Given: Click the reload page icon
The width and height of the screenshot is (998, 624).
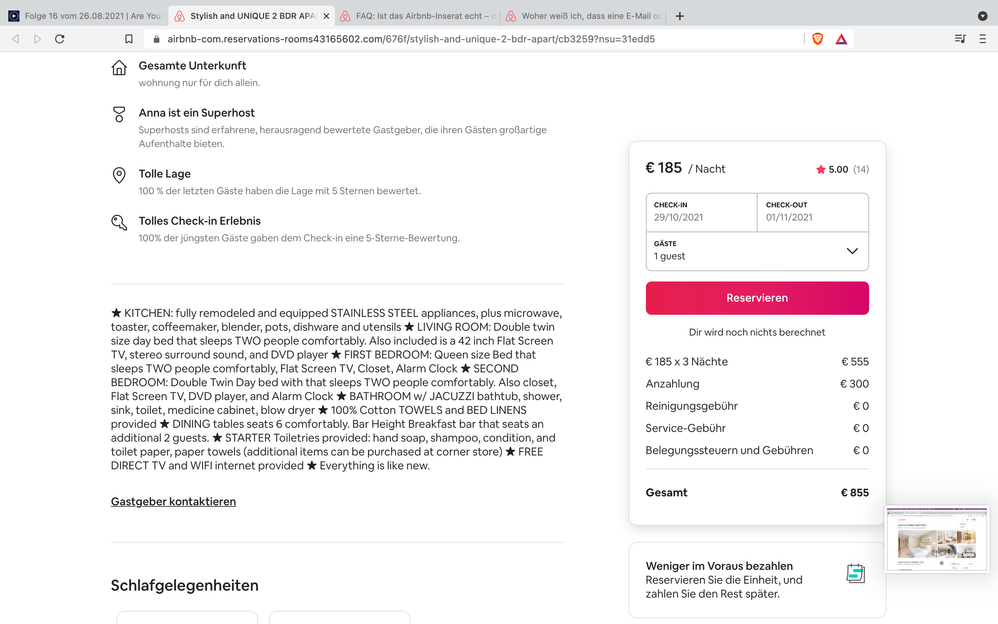Looking at the screenshot, I should point(60,38).
